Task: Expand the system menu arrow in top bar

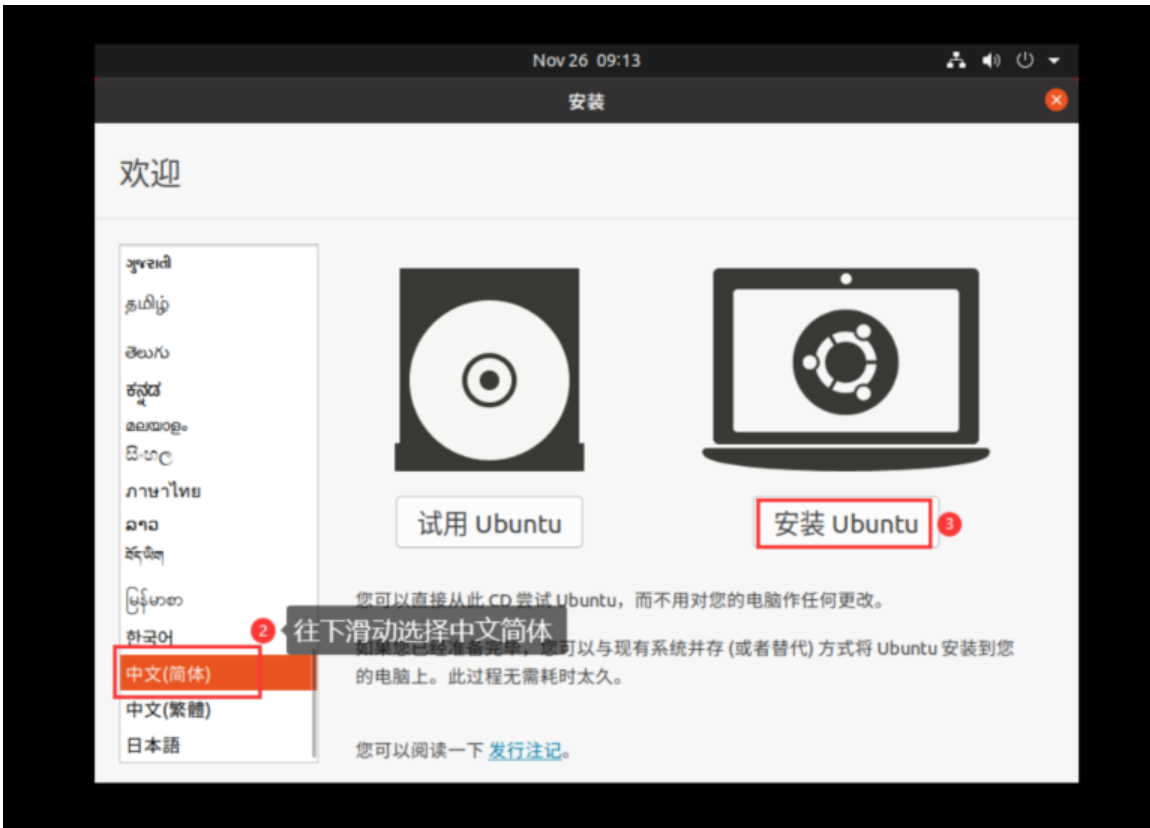Action: [x=1054, y=61]
